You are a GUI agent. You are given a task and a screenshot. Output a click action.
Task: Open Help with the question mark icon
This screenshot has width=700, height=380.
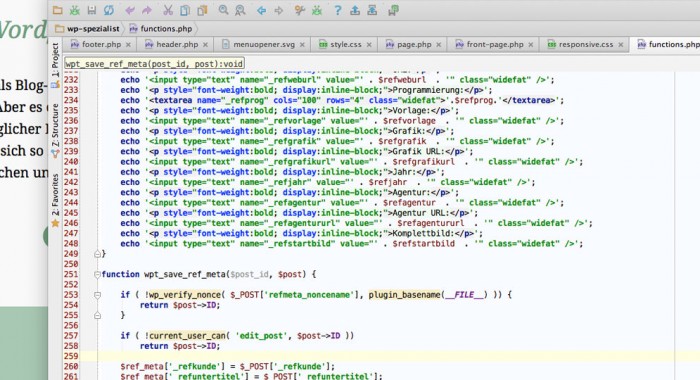coord(338,10)
